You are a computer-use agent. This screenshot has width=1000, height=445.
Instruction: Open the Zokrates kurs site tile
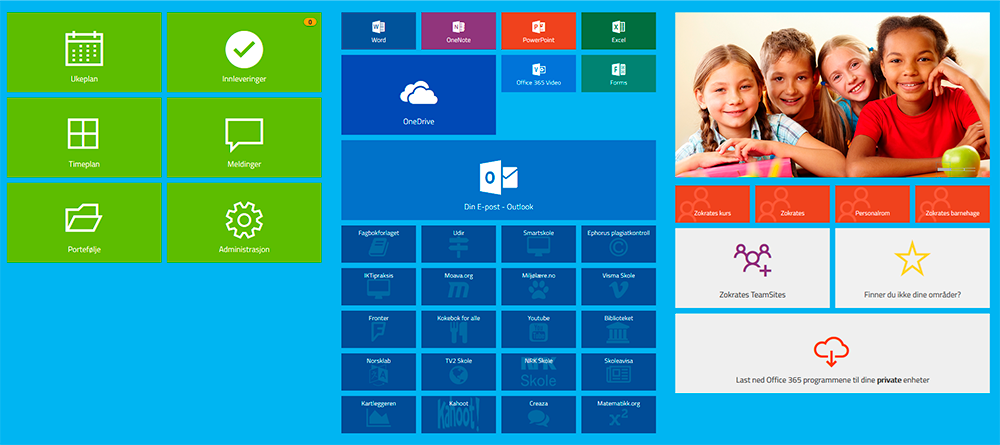(712, 204)
